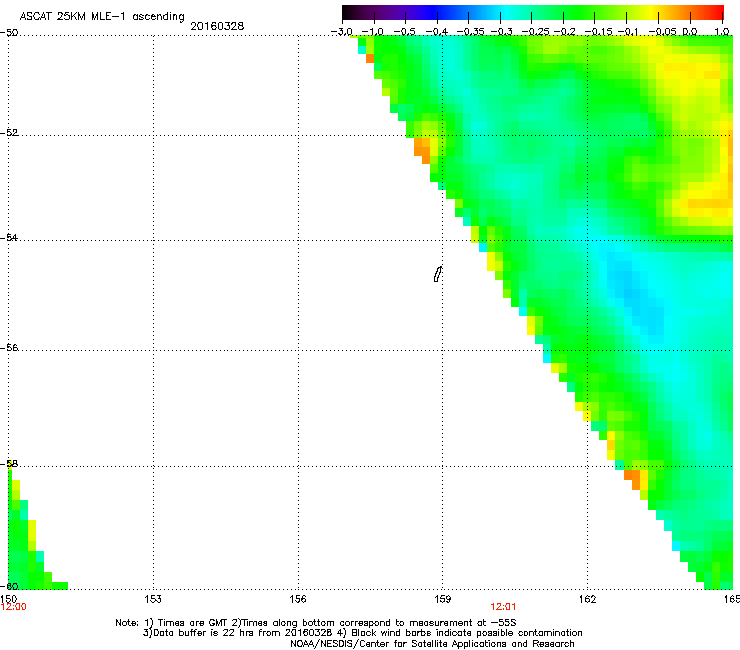Click the color scale label "-0.3"
Viewport: 740px width, 650px height.
pos(501,32)
